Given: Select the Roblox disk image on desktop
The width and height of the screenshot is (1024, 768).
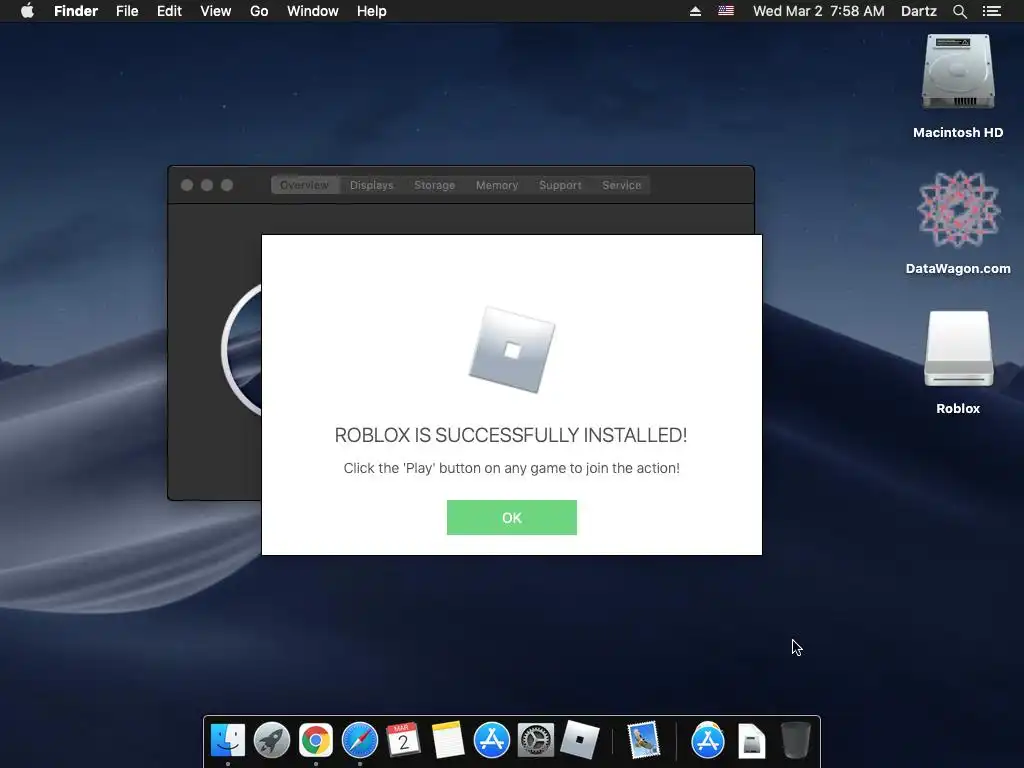Looking at the screenshot, I should pyautogui.click(x=958, y=362).
